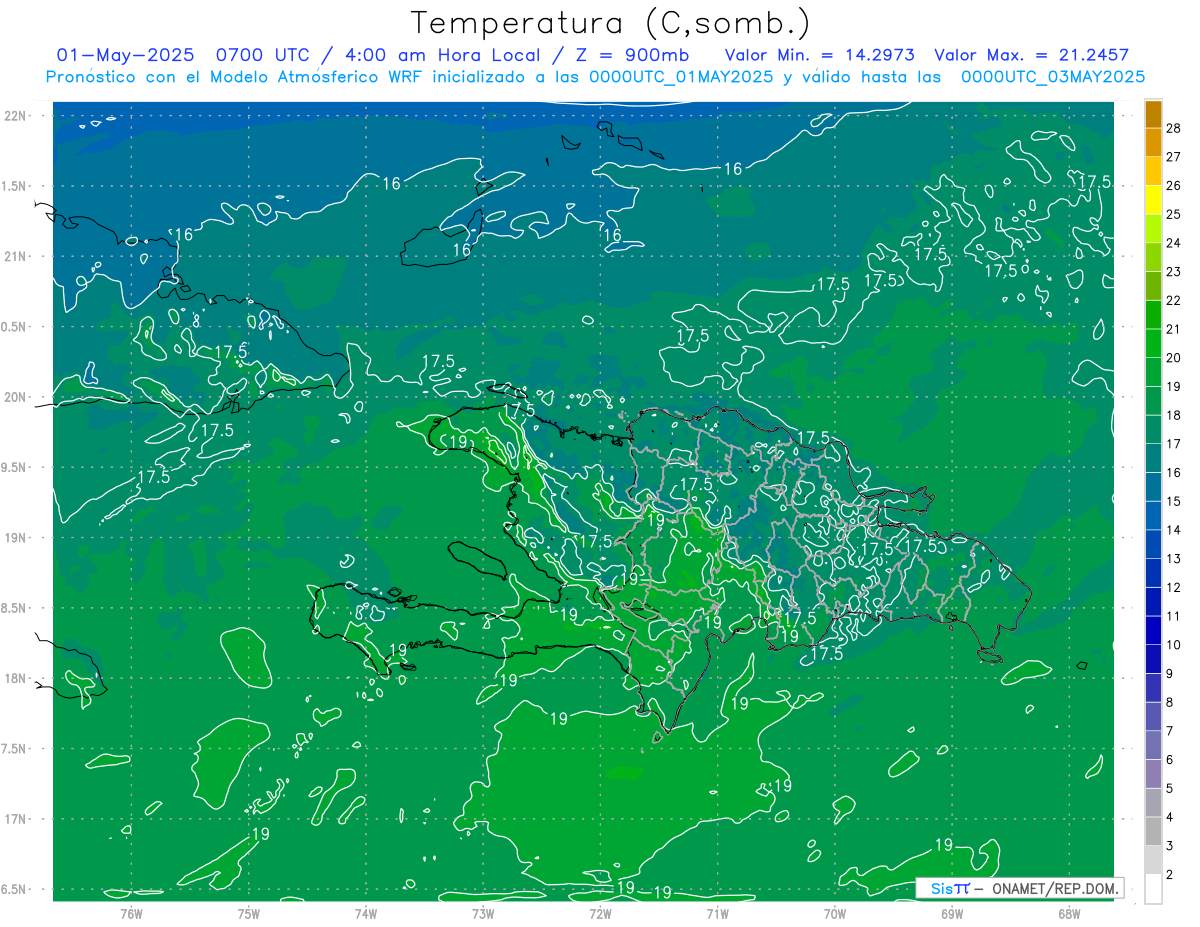This screenshot has width=1200, height=927.
Task: Click the "ONAMET/REP.DOM." credit label
Action: point(1054,888)
